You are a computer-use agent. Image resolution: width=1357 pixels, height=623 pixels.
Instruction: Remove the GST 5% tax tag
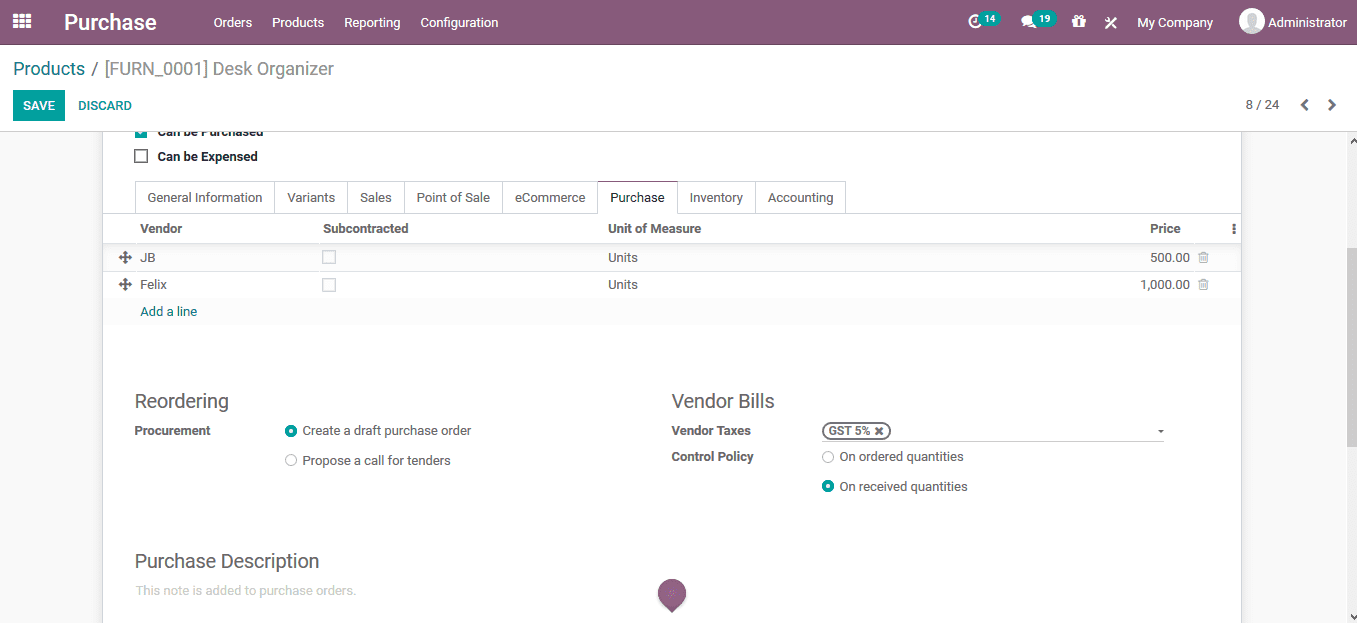(x=878, y=430)
